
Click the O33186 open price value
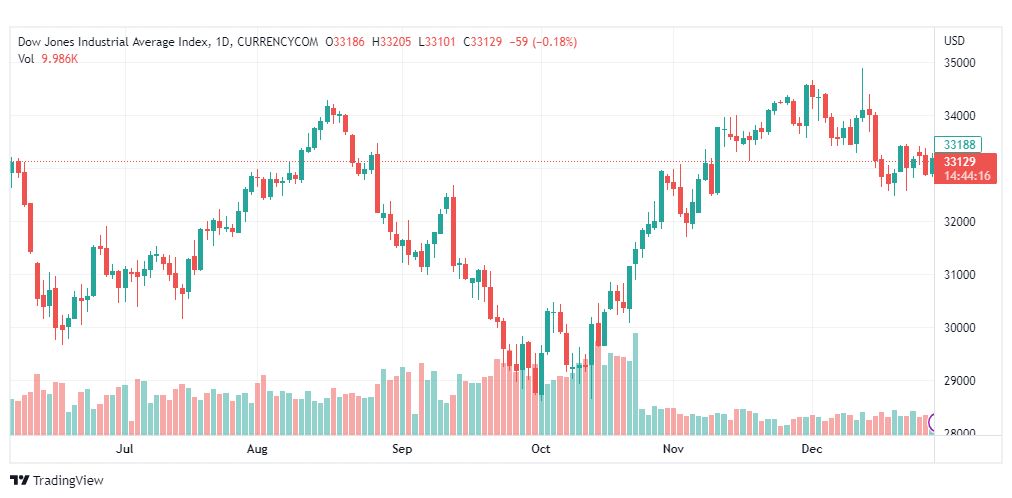tap(347, 42)
